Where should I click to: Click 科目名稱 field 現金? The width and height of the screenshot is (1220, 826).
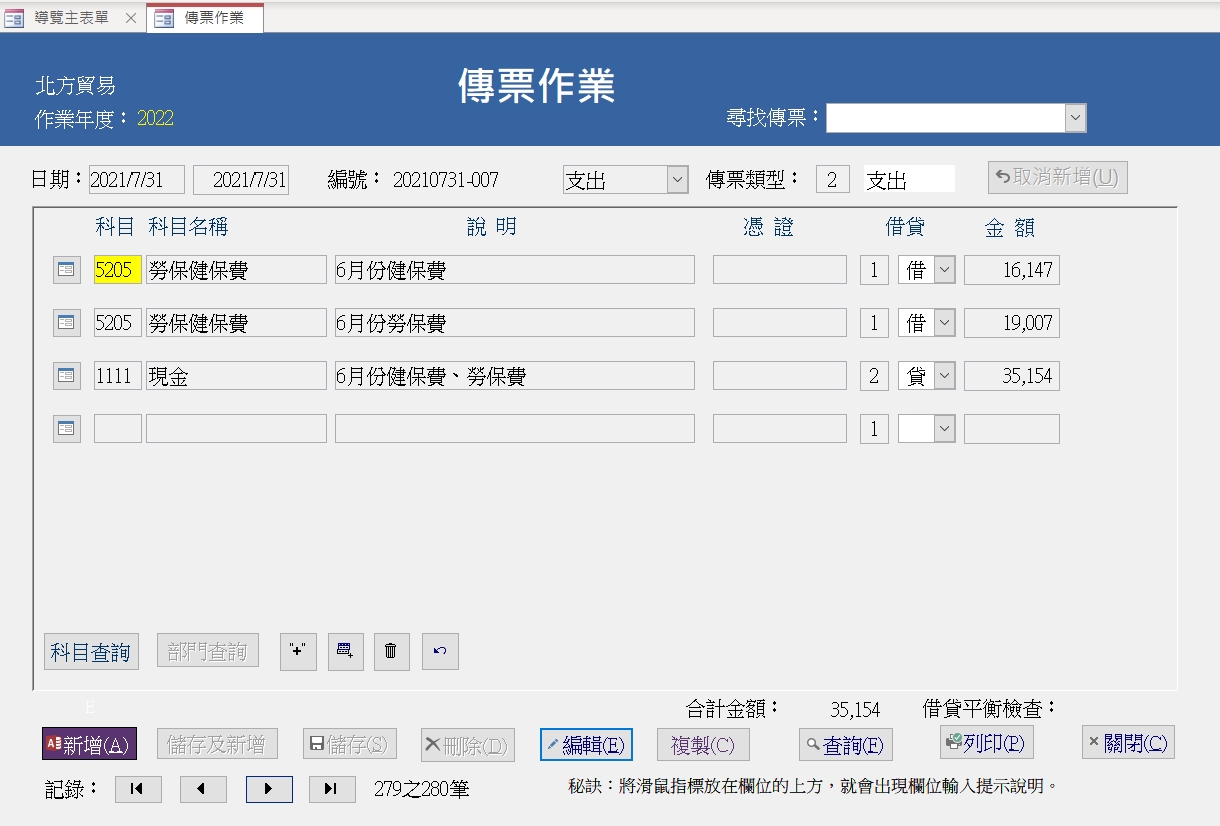(236, 376)
